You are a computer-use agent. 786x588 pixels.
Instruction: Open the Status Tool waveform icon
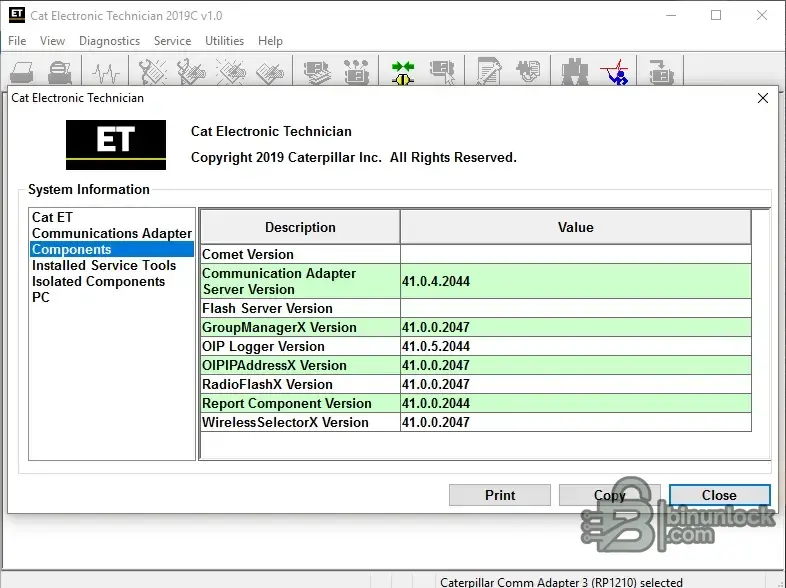[x=106, y=72]
